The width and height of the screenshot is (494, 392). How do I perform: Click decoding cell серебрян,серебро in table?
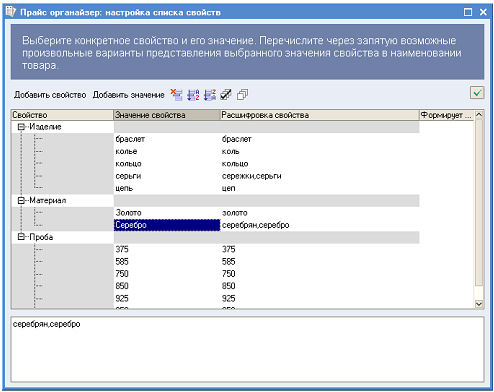pyautogui.click(x=319, y=225)
